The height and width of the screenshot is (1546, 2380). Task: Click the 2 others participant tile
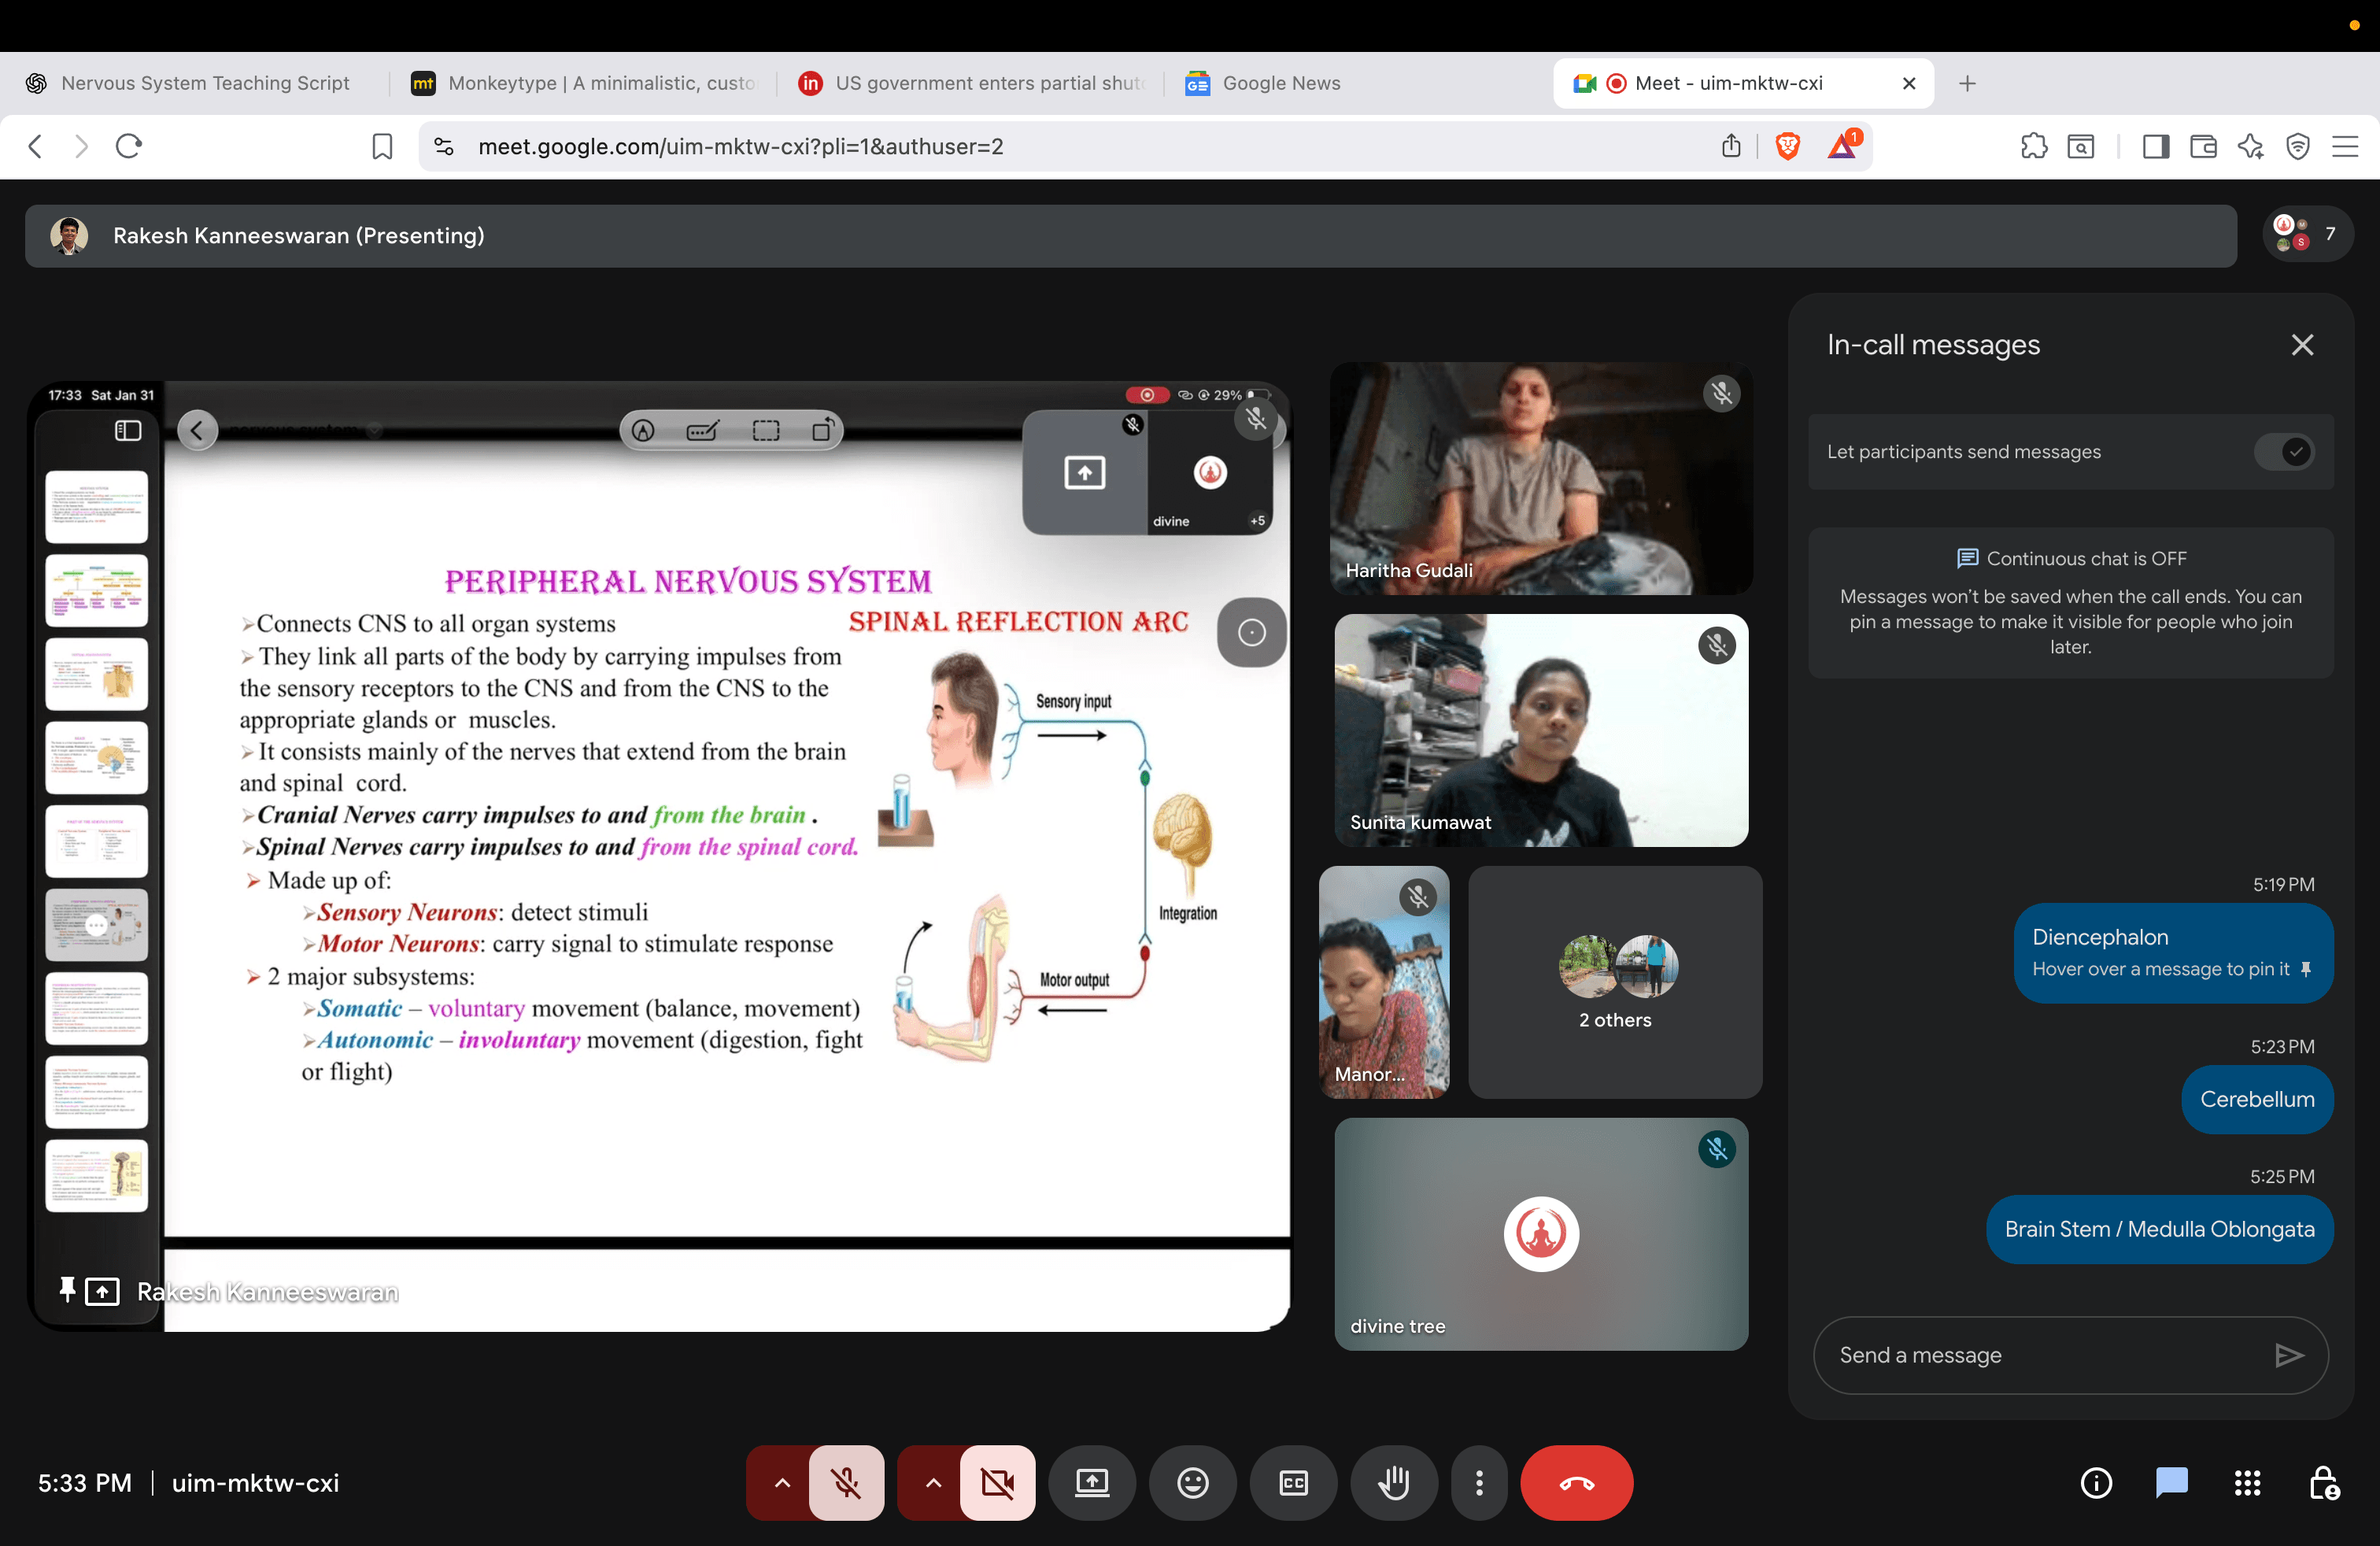click(x=1614, y=982)
